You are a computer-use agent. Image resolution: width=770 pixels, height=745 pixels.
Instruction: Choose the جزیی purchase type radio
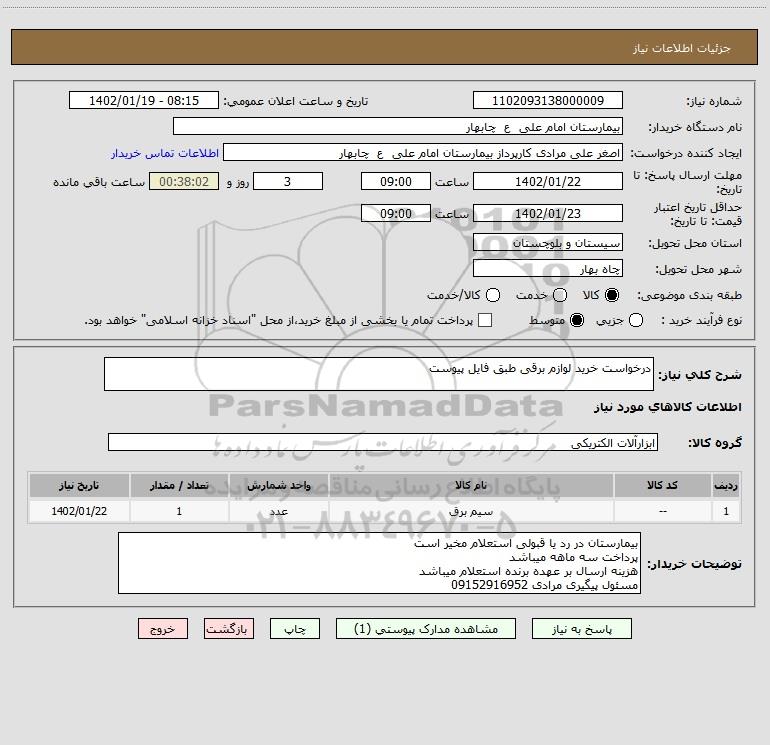click(635, 321)
